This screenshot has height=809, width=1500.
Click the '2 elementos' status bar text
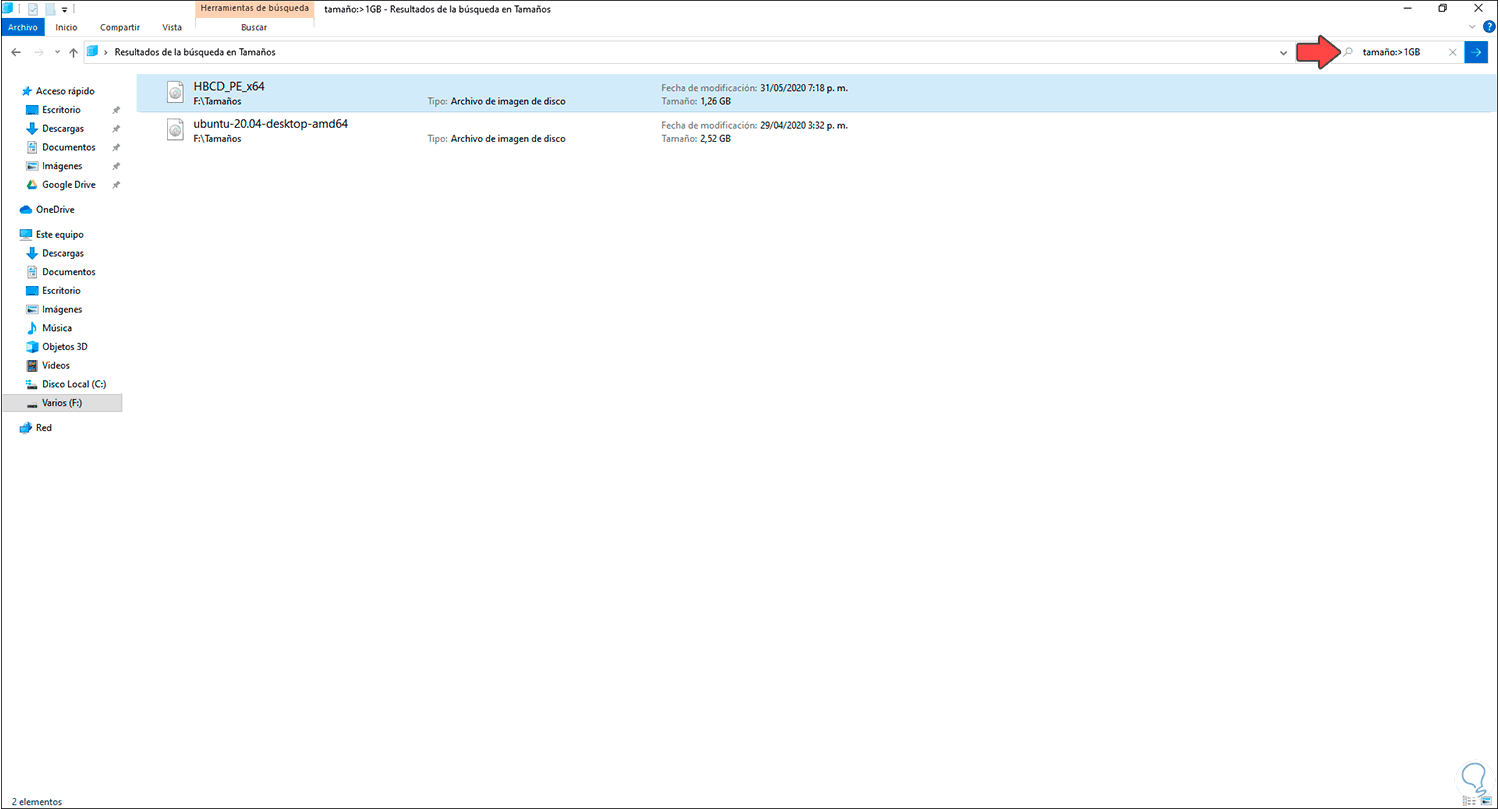[x=37, y=801]
